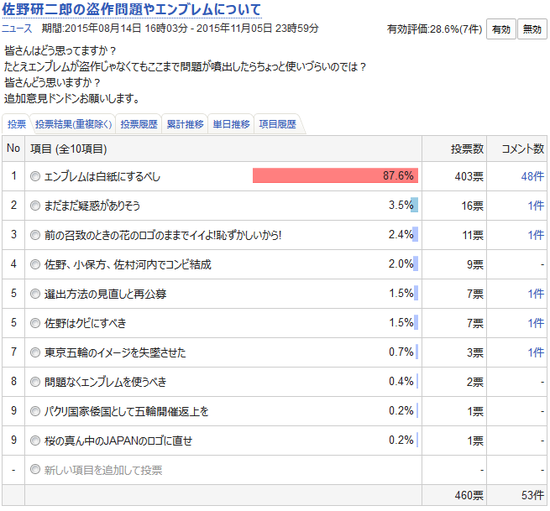This screenshot has height=511, width=550.
Task: Switch to the 投票履歴 tab
Action: pos(139,124)
